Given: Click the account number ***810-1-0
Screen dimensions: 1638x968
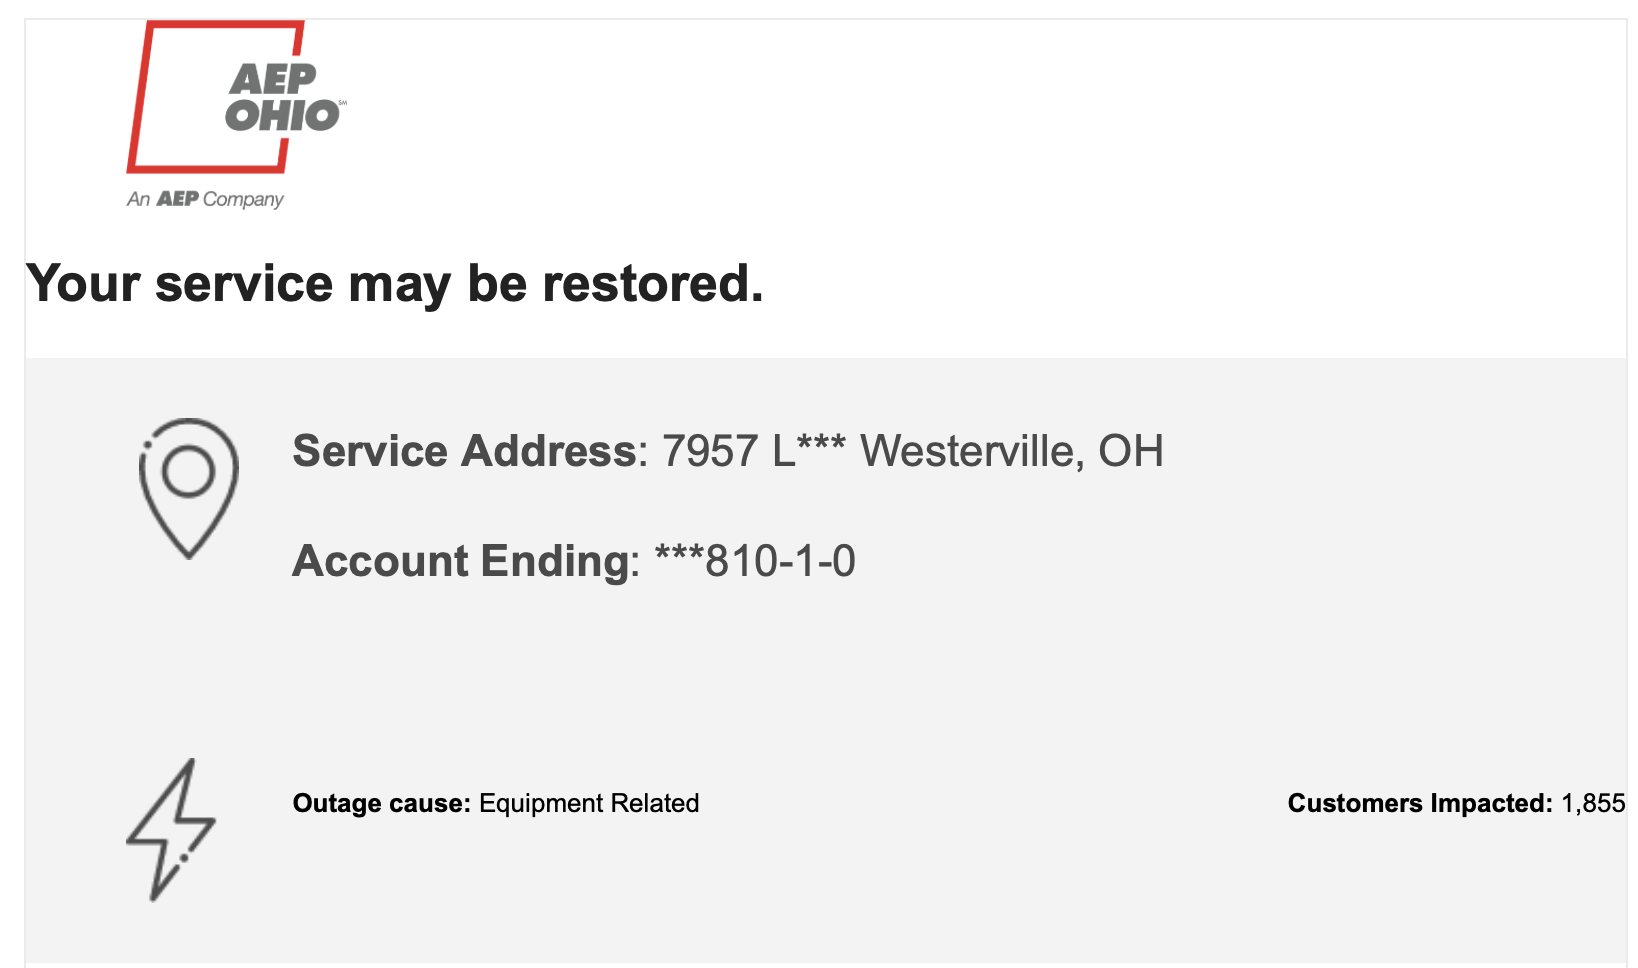Looking at the screenshot, I should (x=755, y=561).
